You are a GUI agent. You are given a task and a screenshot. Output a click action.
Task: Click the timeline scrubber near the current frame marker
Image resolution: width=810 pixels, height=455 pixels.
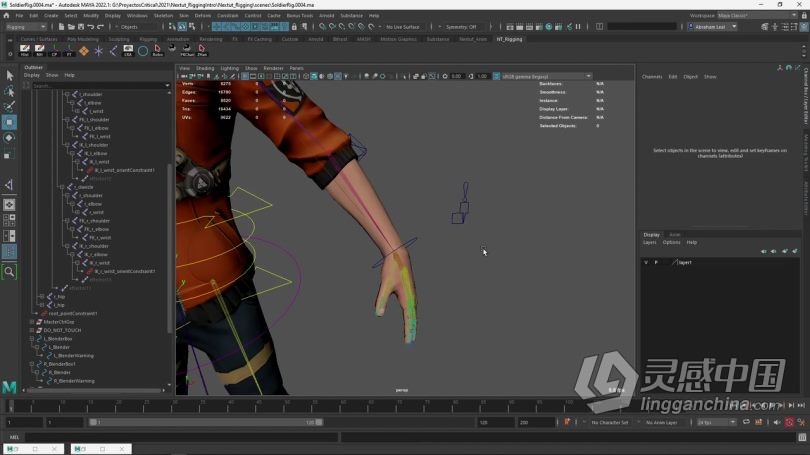10,406
